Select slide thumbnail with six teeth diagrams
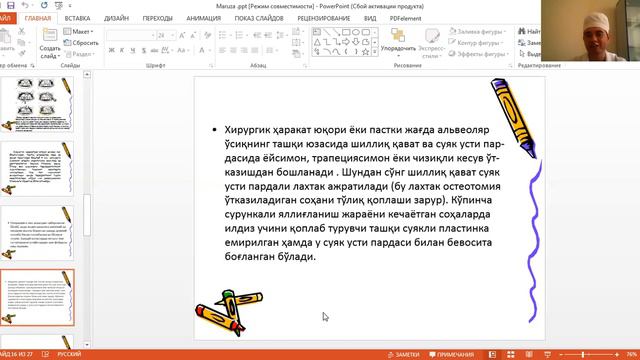This screenshot has width=640, height=360. coord(37,104)
